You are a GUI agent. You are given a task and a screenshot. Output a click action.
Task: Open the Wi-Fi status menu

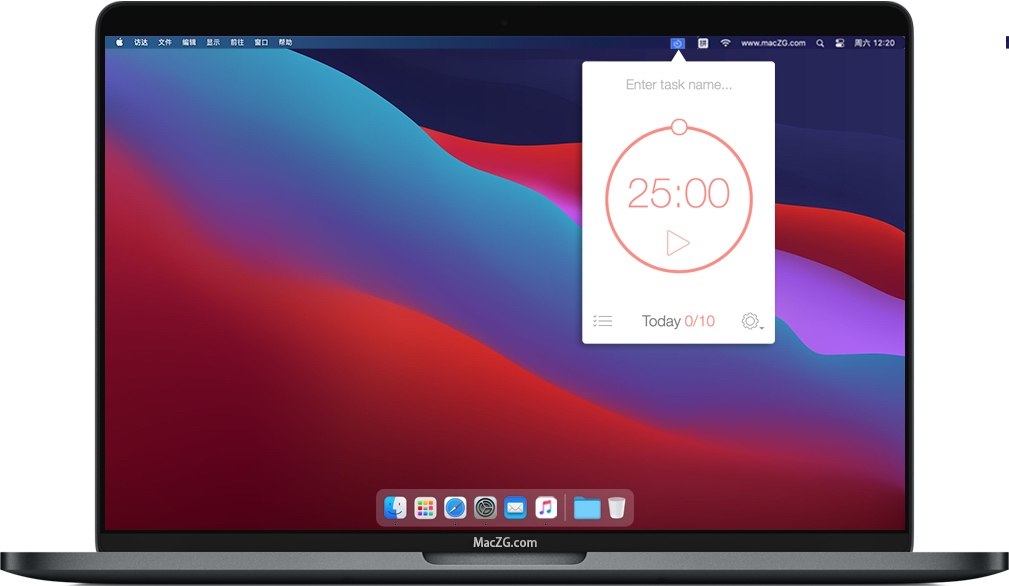click(x=725, y=43)
